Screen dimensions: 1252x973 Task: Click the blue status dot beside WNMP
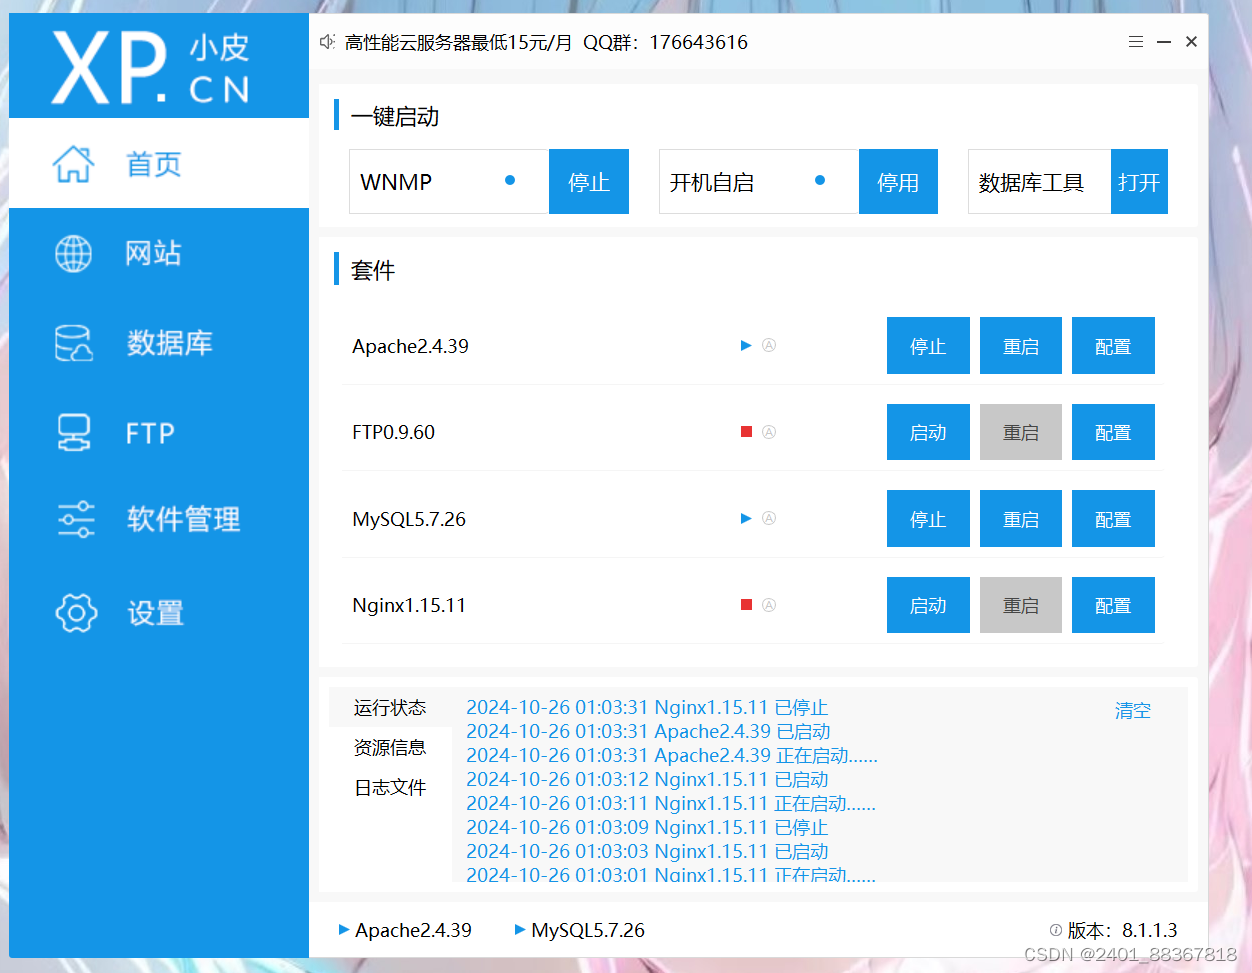pos(510,181)
